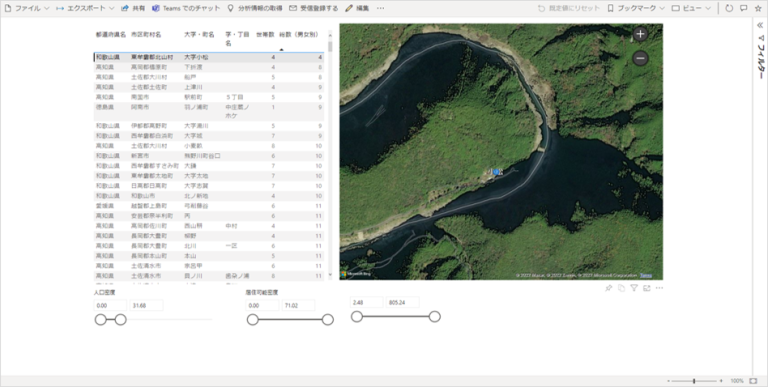Open the toolbar more options ellipsis
Image resolution: width=768 pixels, height=387 pixels.
click(380, 8)
